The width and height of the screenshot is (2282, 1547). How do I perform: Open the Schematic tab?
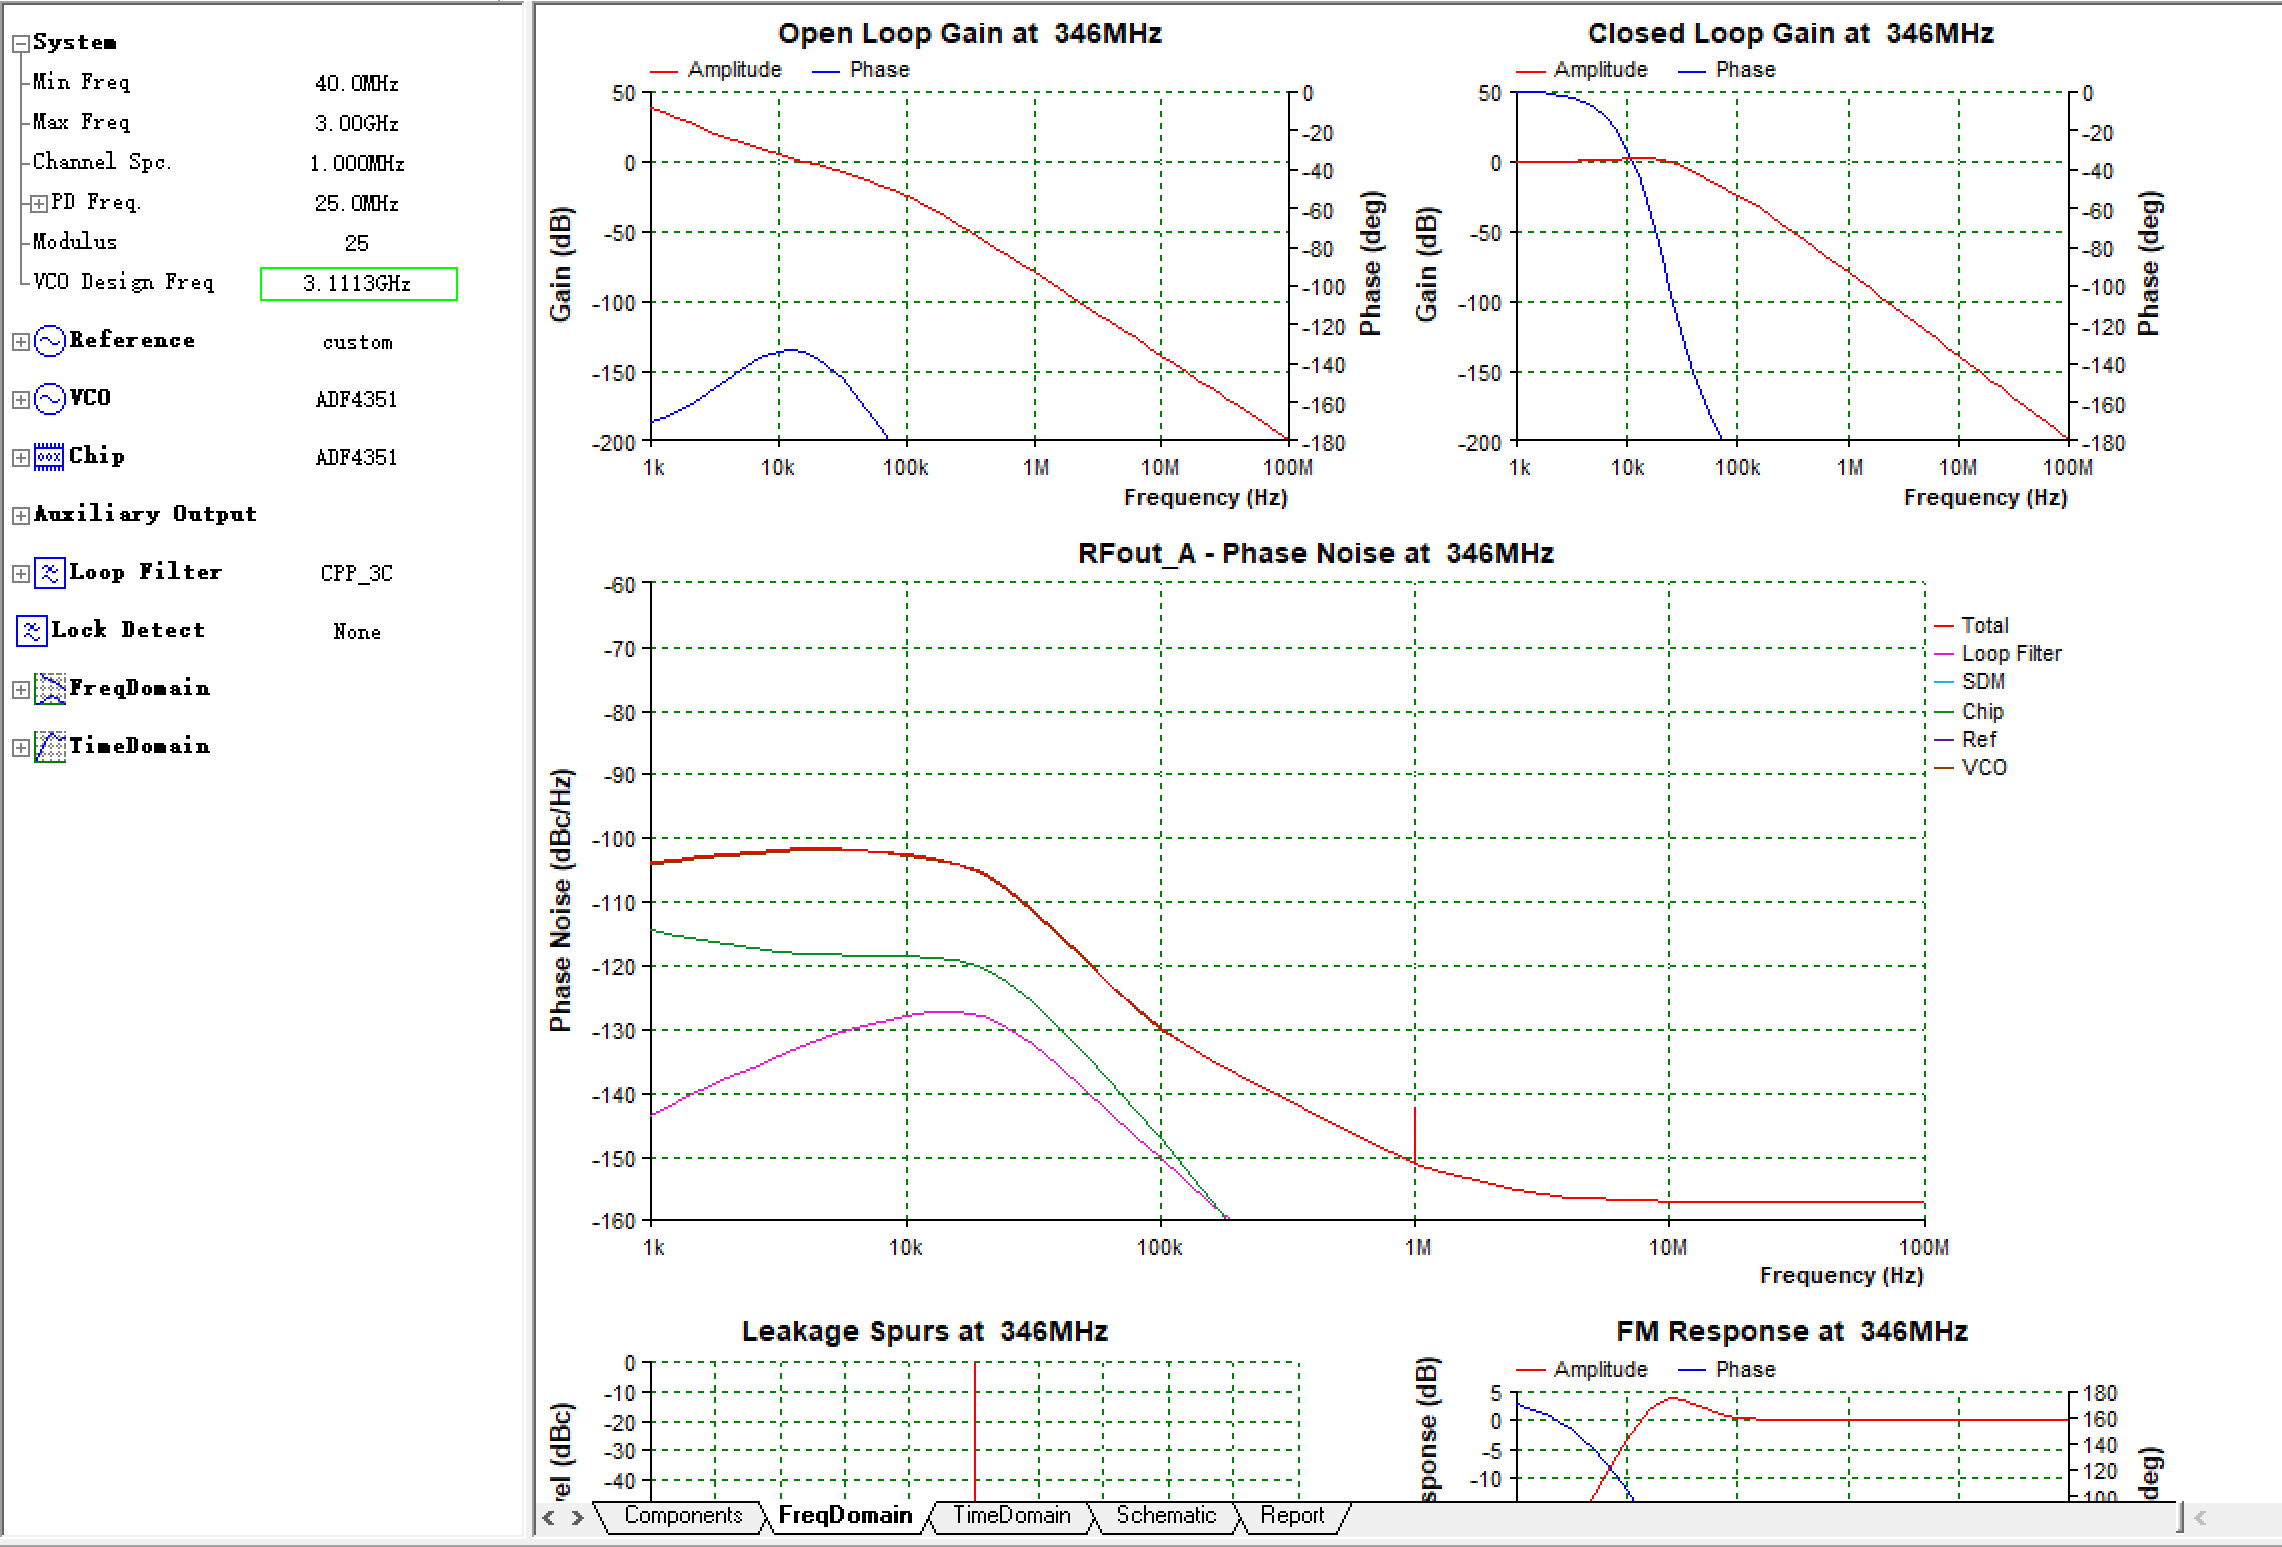(x=1165, y=1515)
